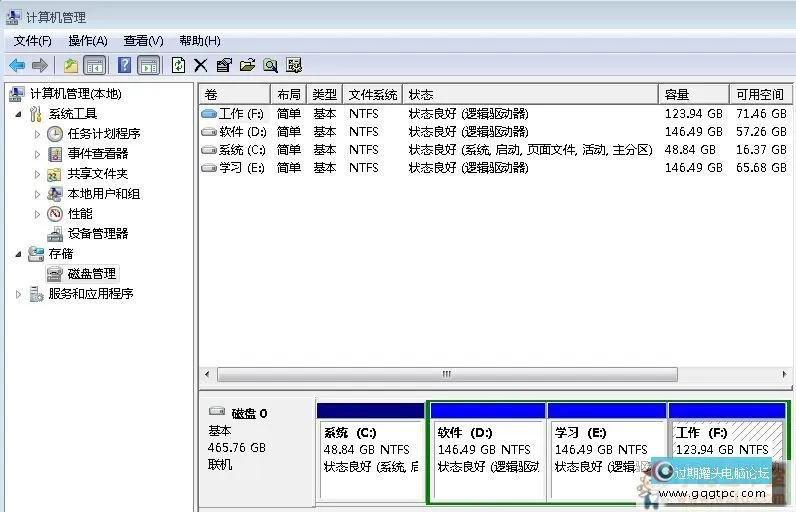Select the 软件 (D:) volume row
This screenshot has height=512, width=796.
tap(495, 132)
